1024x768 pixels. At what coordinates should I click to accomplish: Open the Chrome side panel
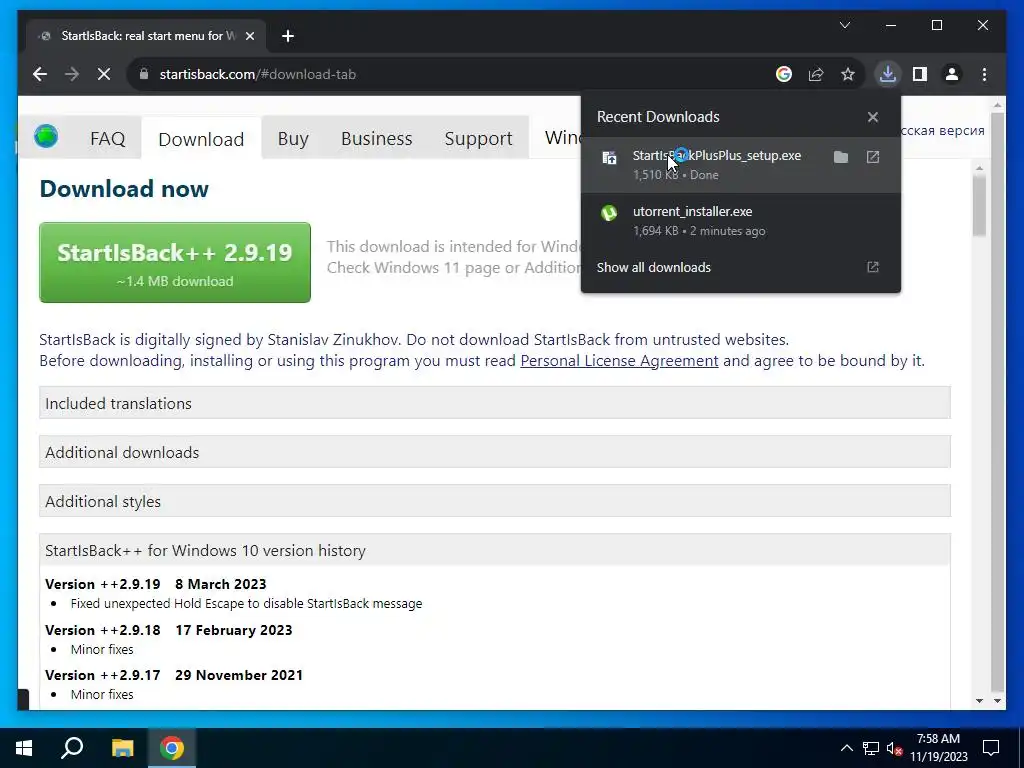point(920,74)
